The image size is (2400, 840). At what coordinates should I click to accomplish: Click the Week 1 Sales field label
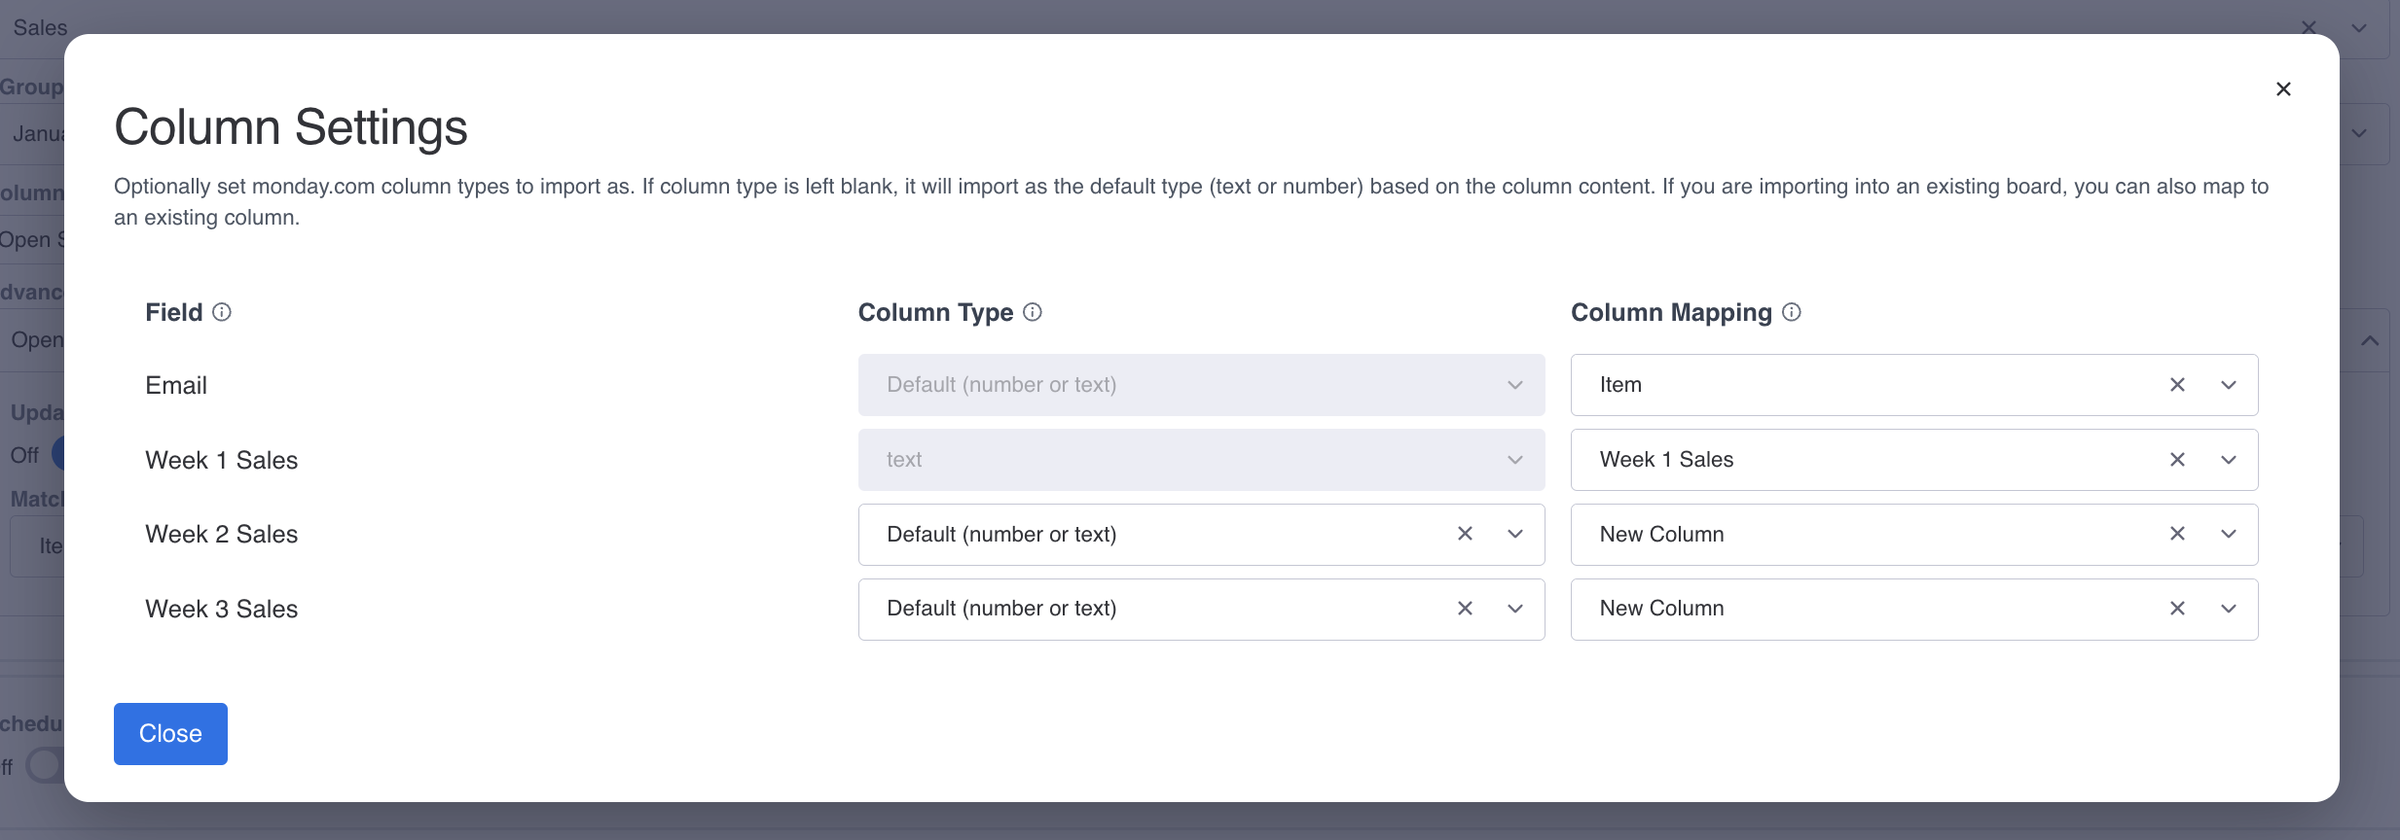pyautogui.click(x=221, y=460)
